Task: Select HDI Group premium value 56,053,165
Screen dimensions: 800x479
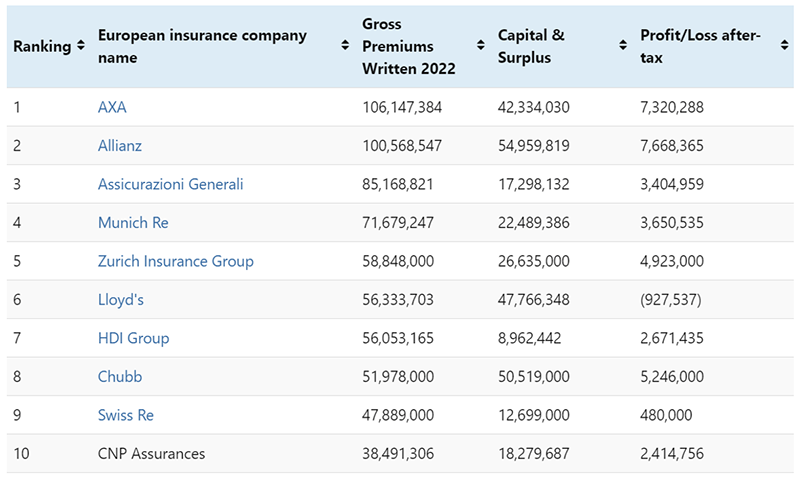Action: pos(398,338)
